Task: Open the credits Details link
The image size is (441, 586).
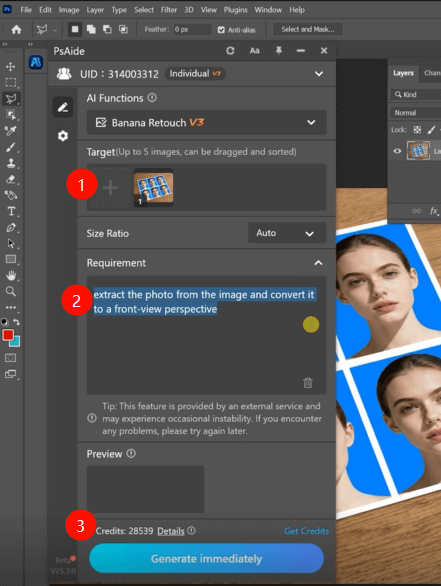Action: coord(171,531)
